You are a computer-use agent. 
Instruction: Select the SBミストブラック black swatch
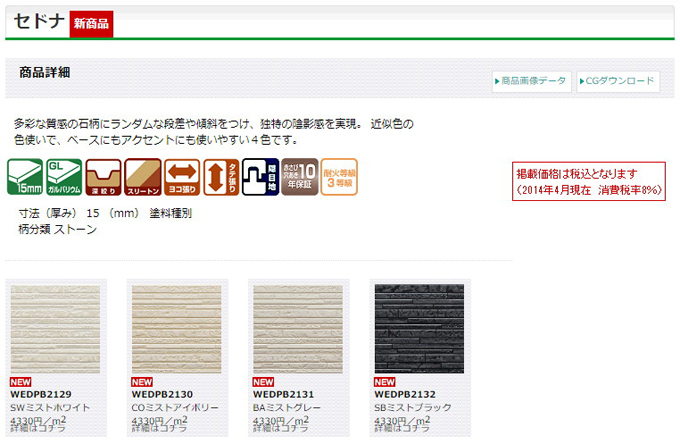click(x=419, y=329)
